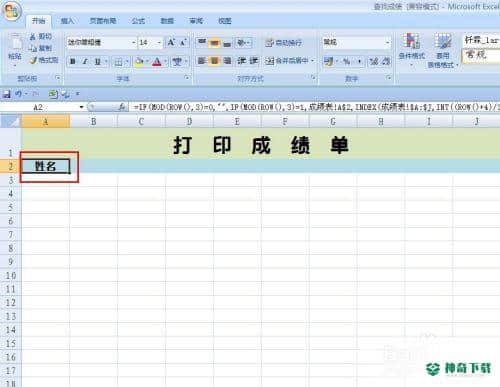Switch to the Insert ribbon tab
The width and height of the screenshot is (500, 387).
click(67, 21)
